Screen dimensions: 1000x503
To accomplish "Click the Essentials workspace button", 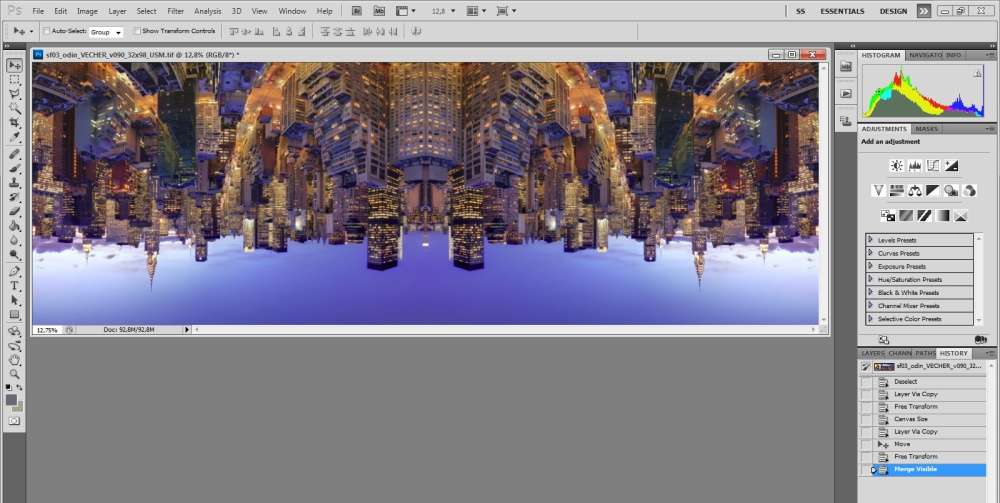I will tap(849, 11).
